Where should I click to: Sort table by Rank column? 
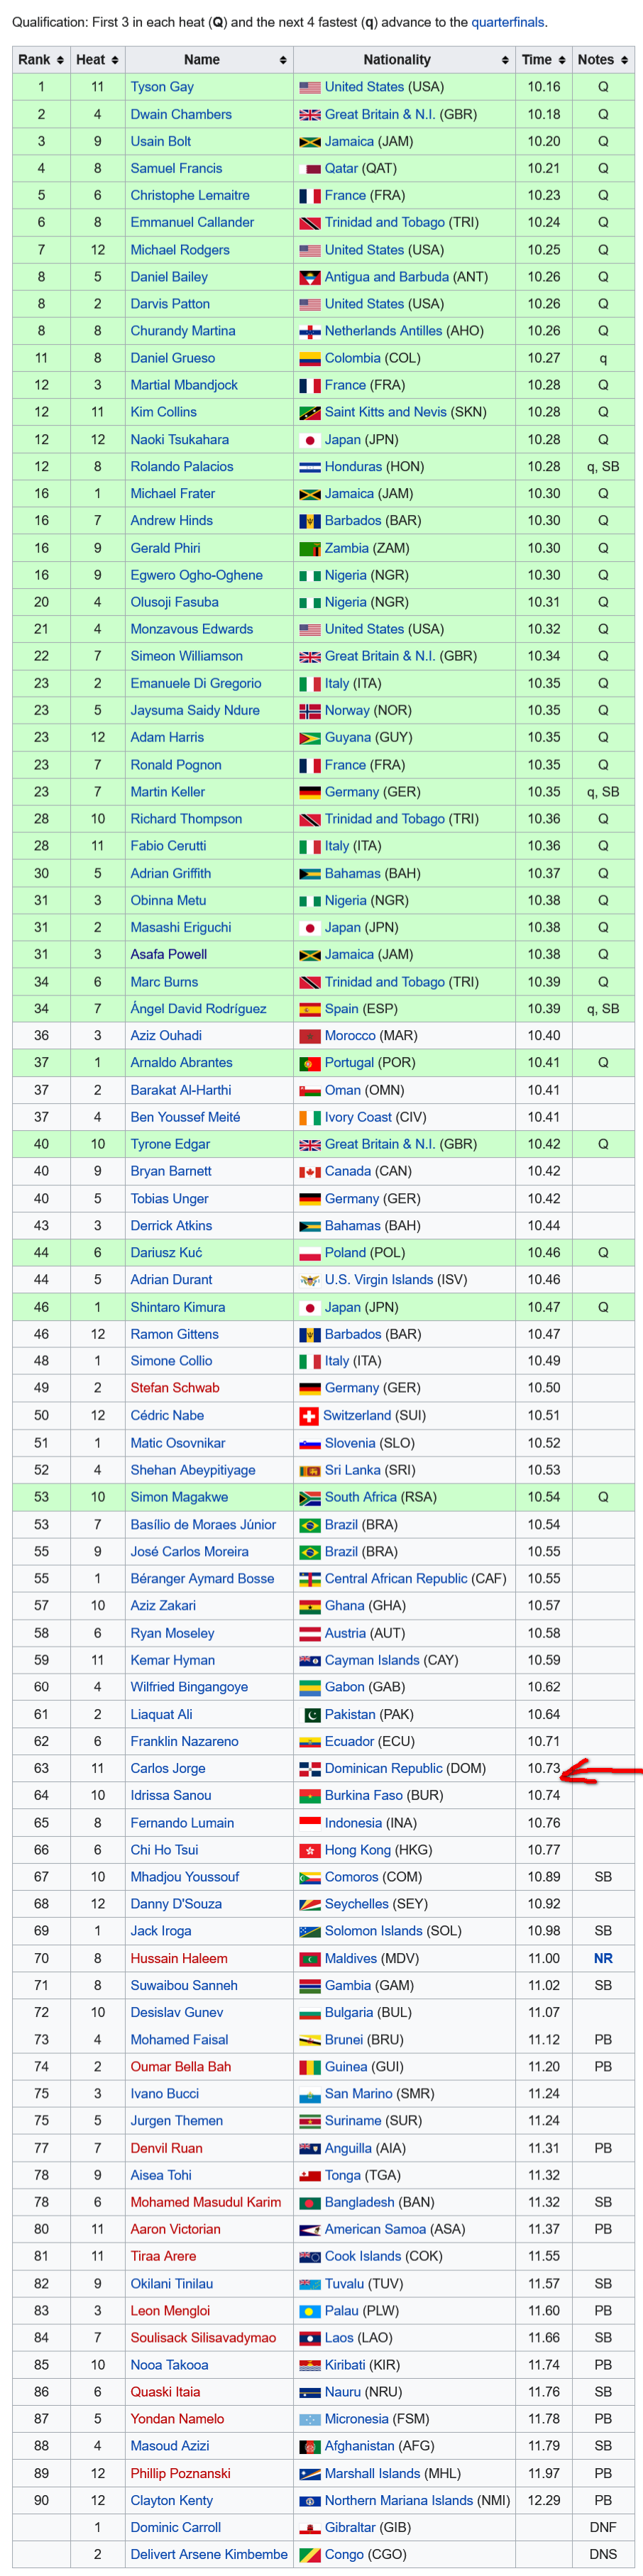[x=41, y=60]
